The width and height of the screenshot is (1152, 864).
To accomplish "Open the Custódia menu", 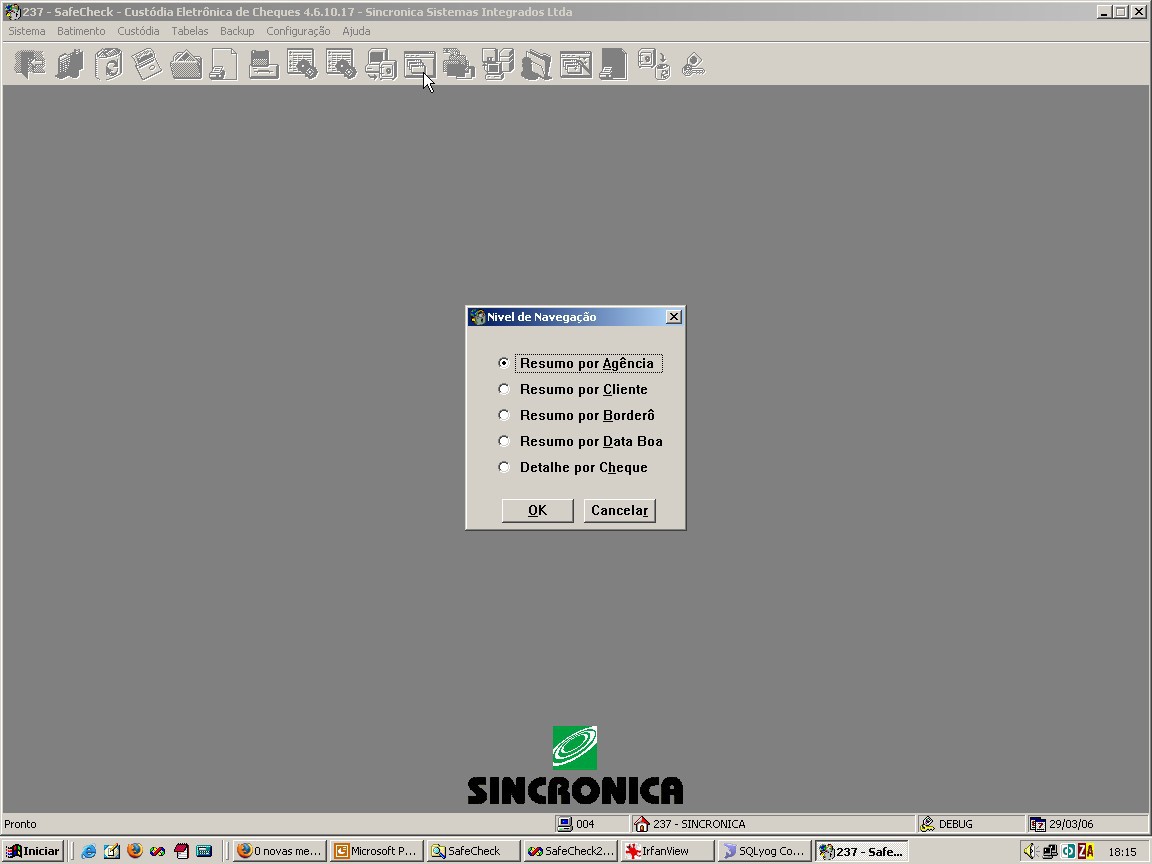I will (138, 31).
